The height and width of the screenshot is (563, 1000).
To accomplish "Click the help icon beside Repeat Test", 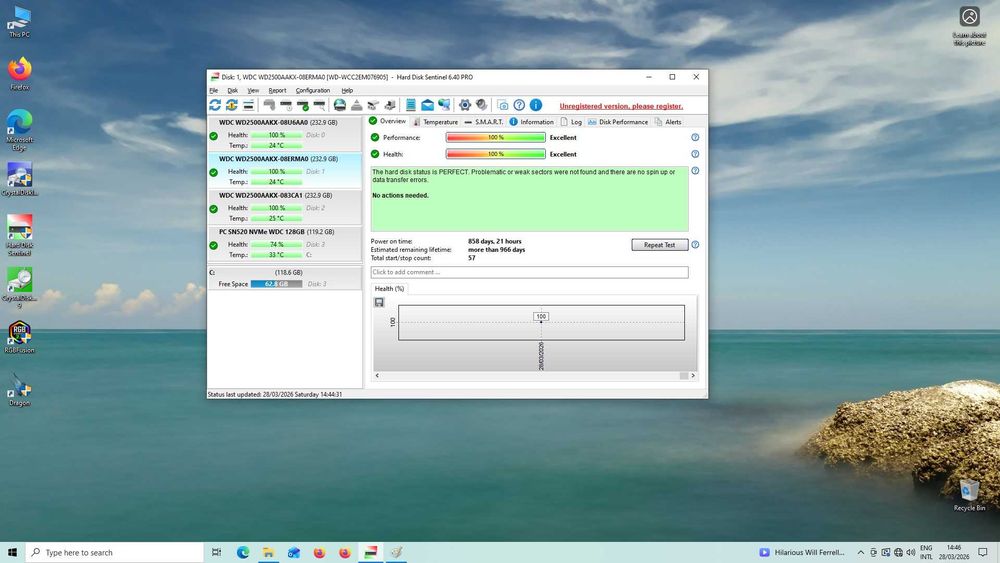I will 695,245.
